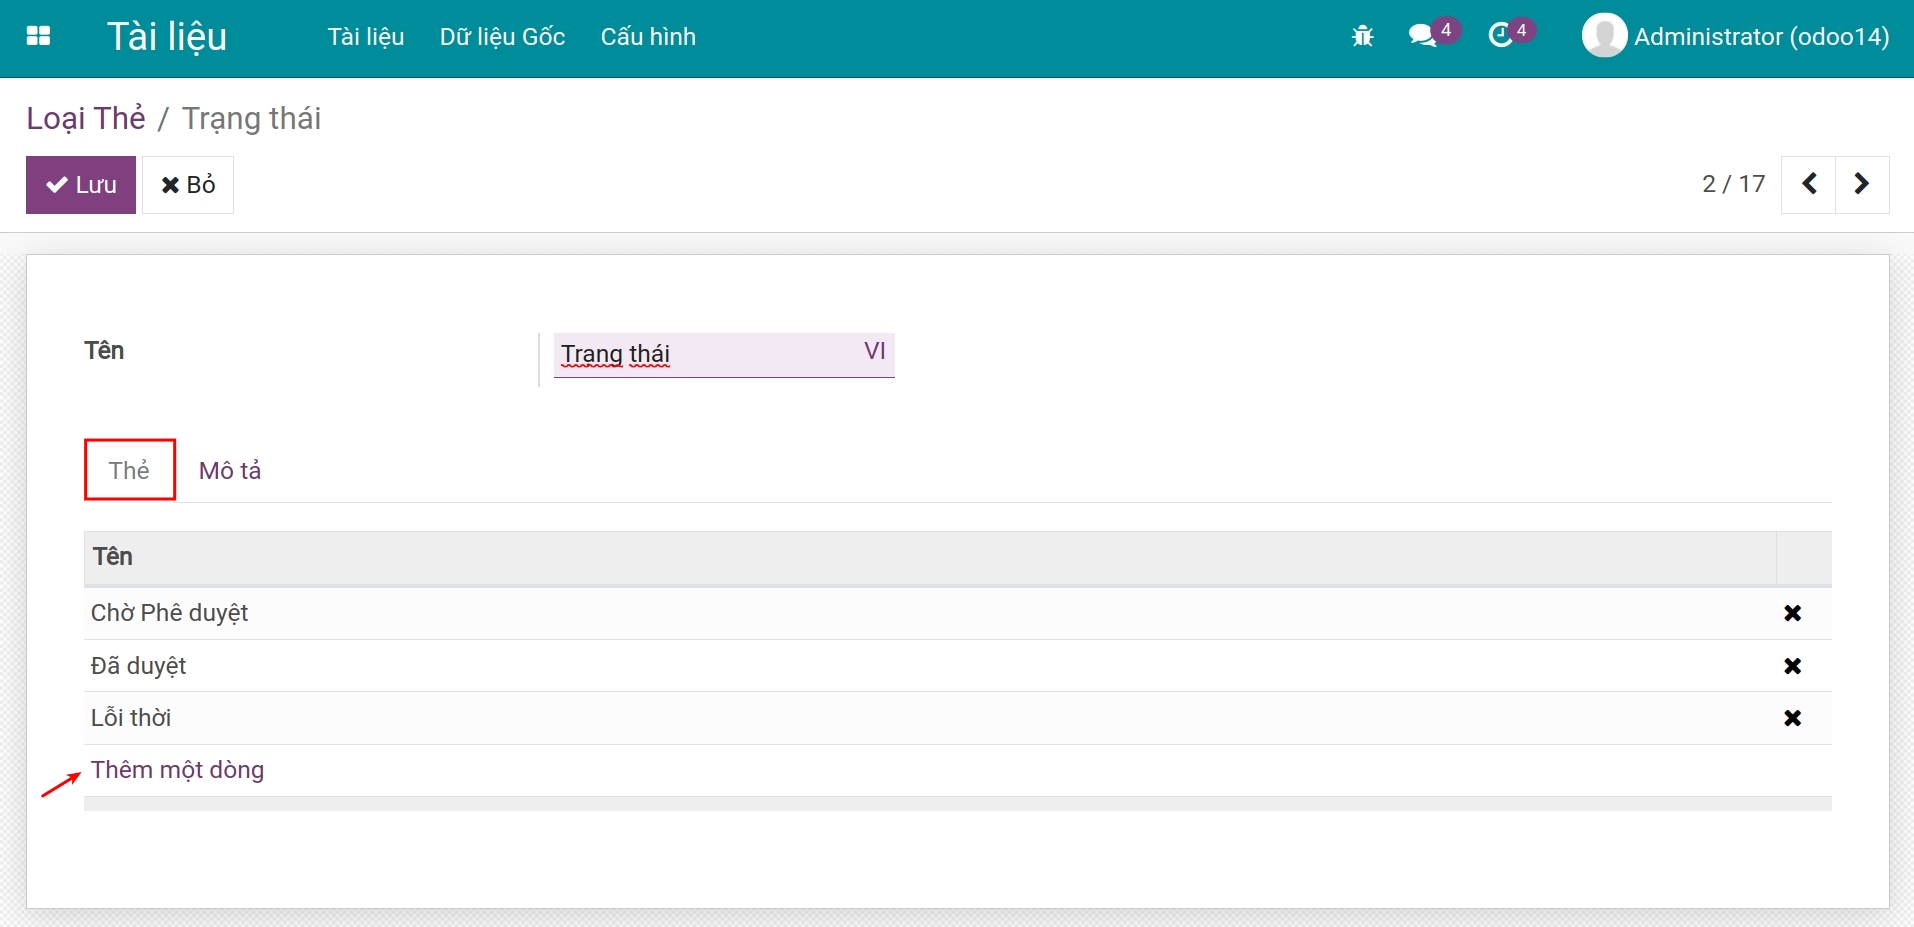
Task: Open the Cấu hình menu
Action: tap(648, 37)
